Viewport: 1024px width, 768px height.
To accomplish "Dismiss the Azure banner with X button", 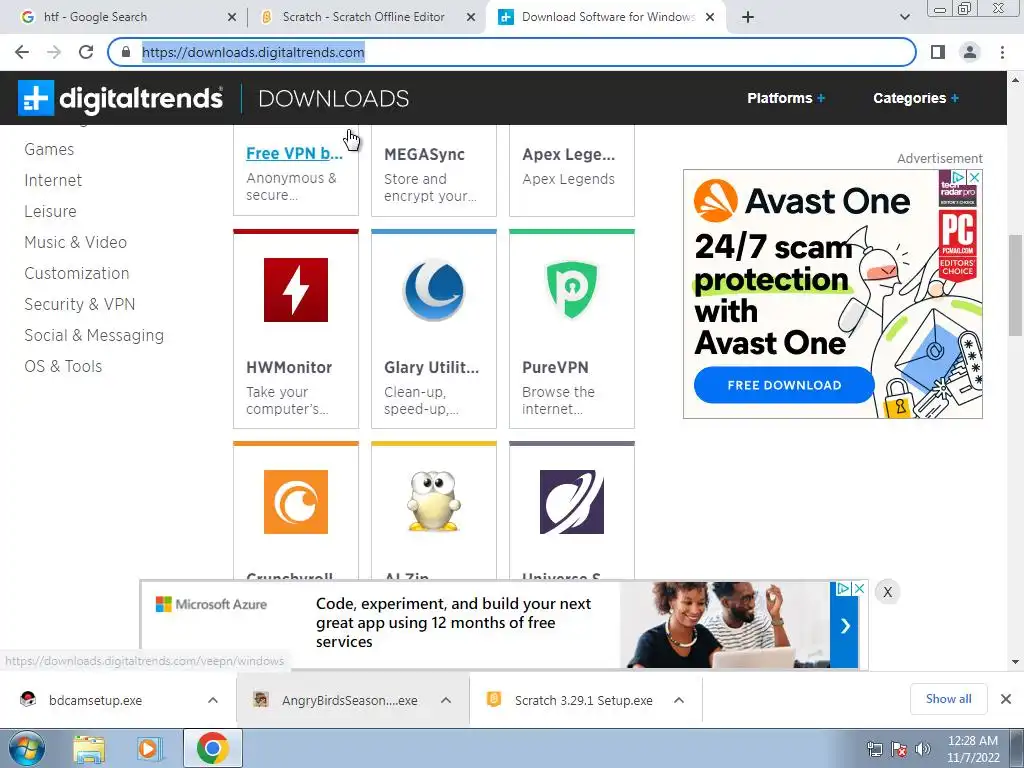I will coord(888,592).
